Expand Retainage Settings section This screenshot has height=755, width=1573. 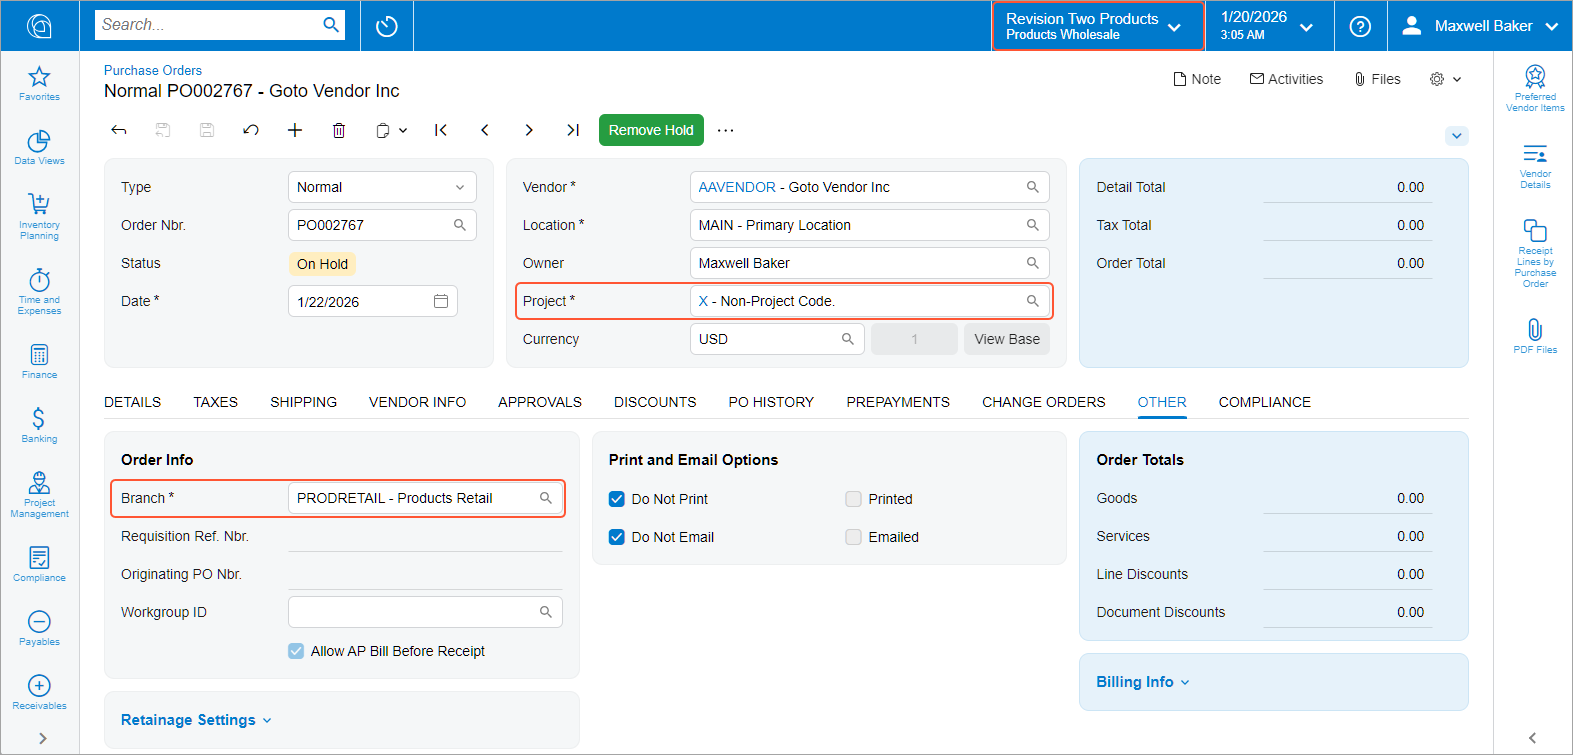tap(196, 720)
